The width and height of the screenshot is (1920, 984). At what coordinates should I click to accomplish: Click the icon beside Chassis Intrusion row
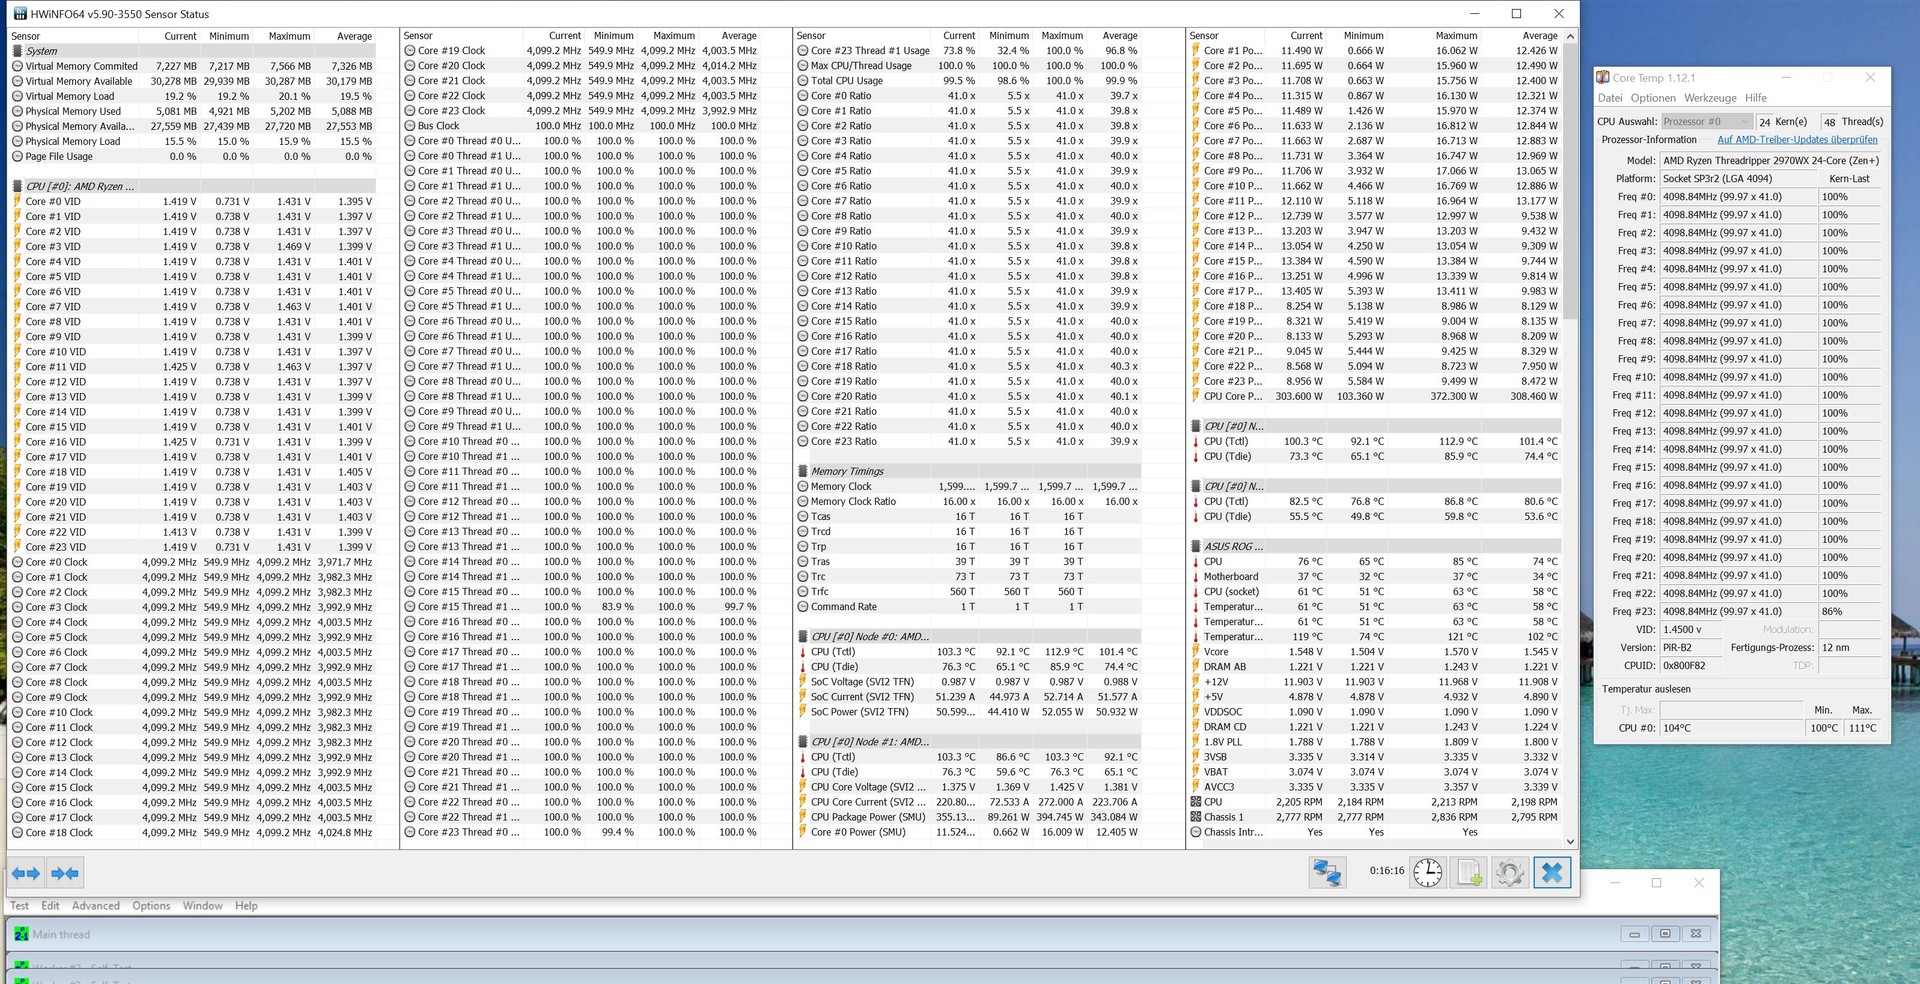tap(1196, 832)
